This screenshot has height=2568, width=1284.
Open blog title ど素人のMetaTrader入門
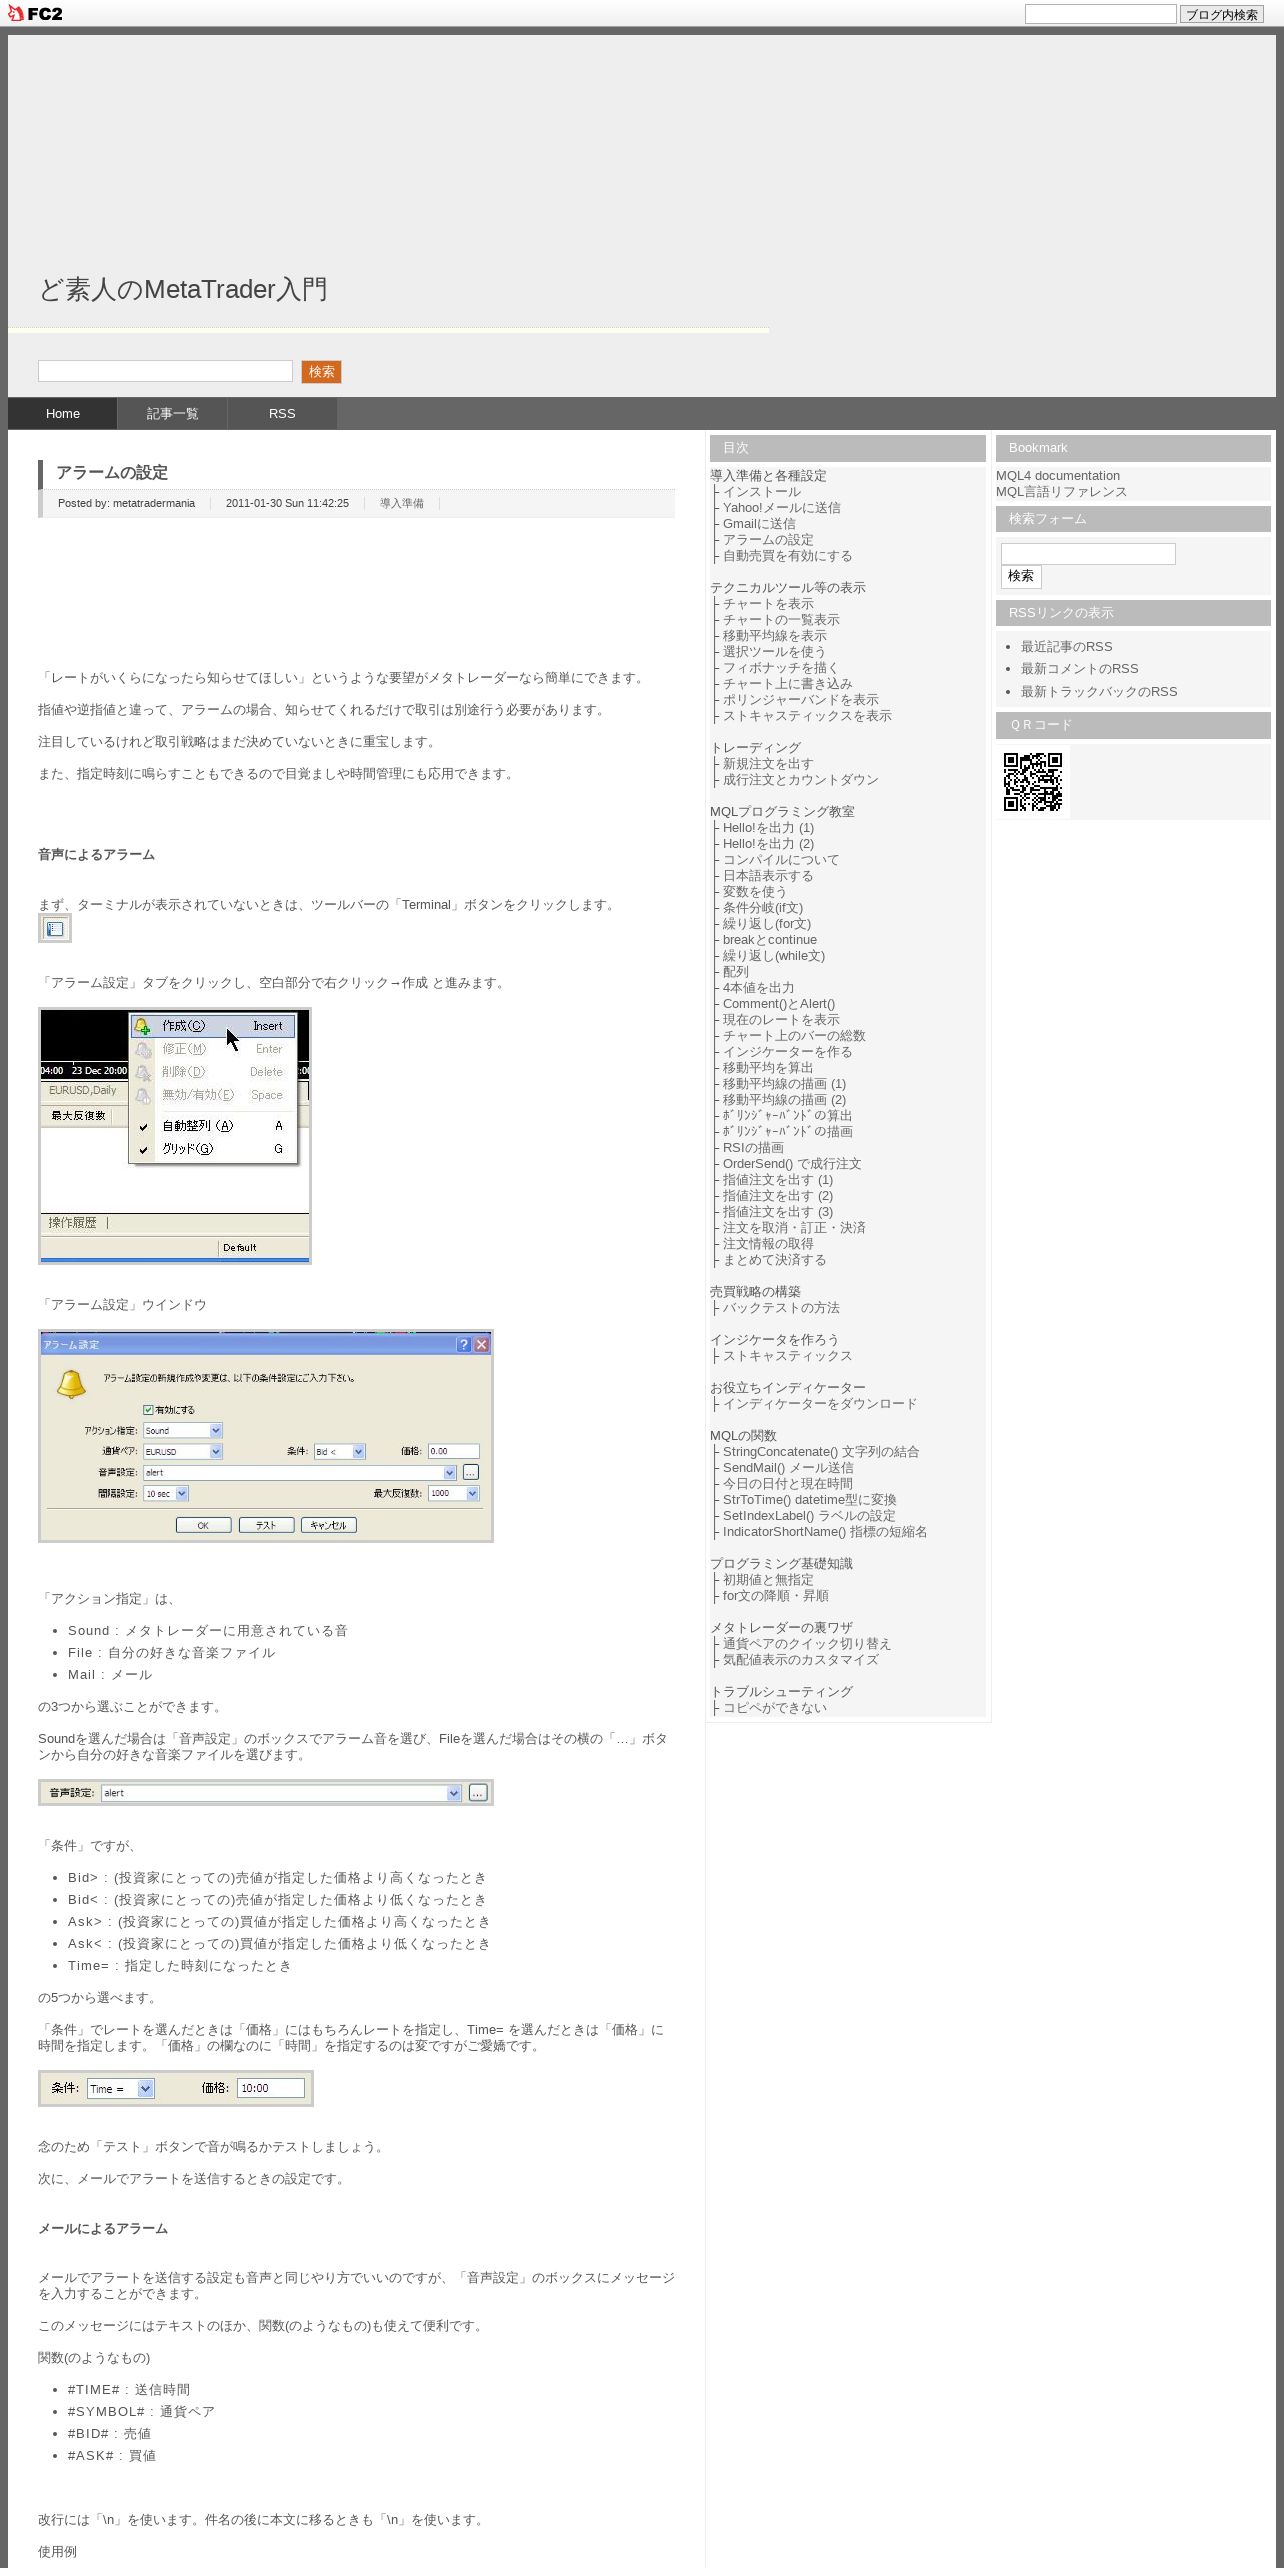coord(183,290)
